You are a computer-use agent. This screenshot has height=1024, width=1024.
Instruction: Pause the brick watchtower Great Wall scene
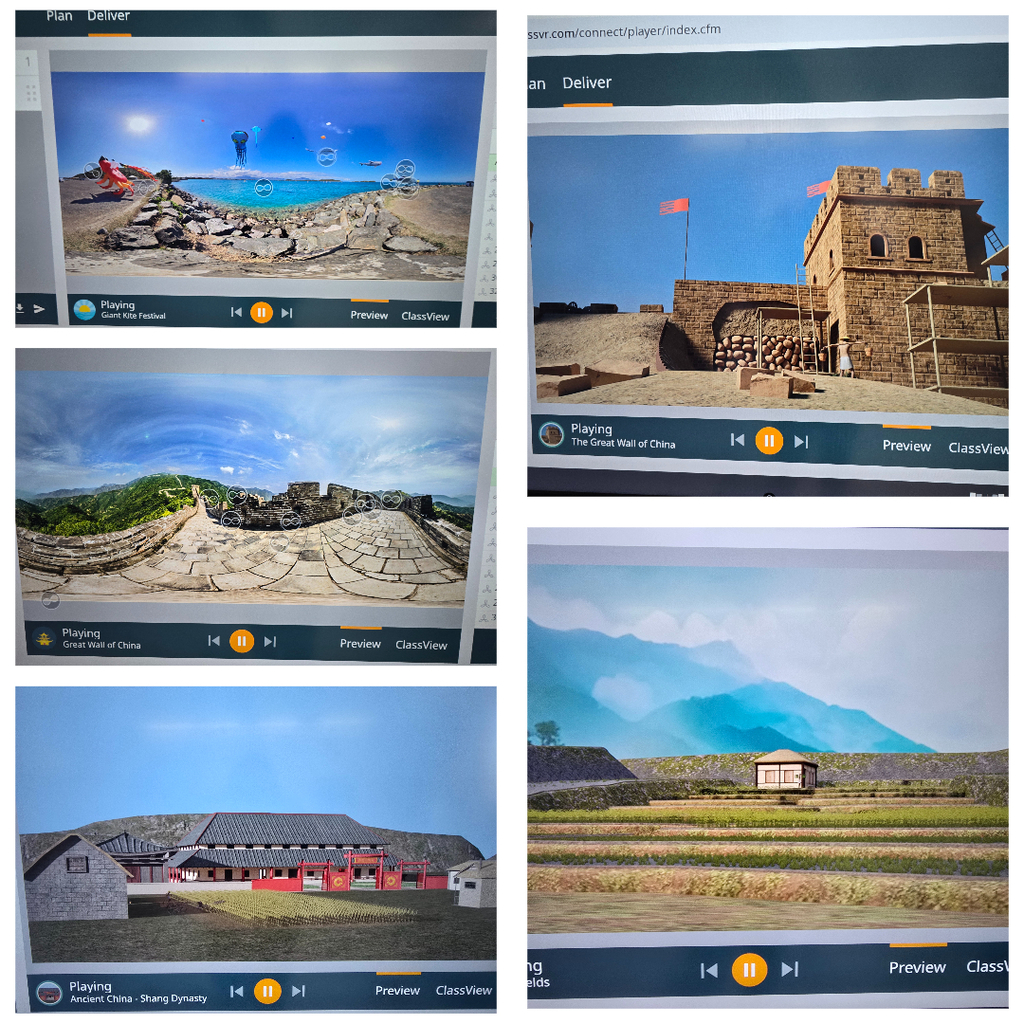pos(768,440)
